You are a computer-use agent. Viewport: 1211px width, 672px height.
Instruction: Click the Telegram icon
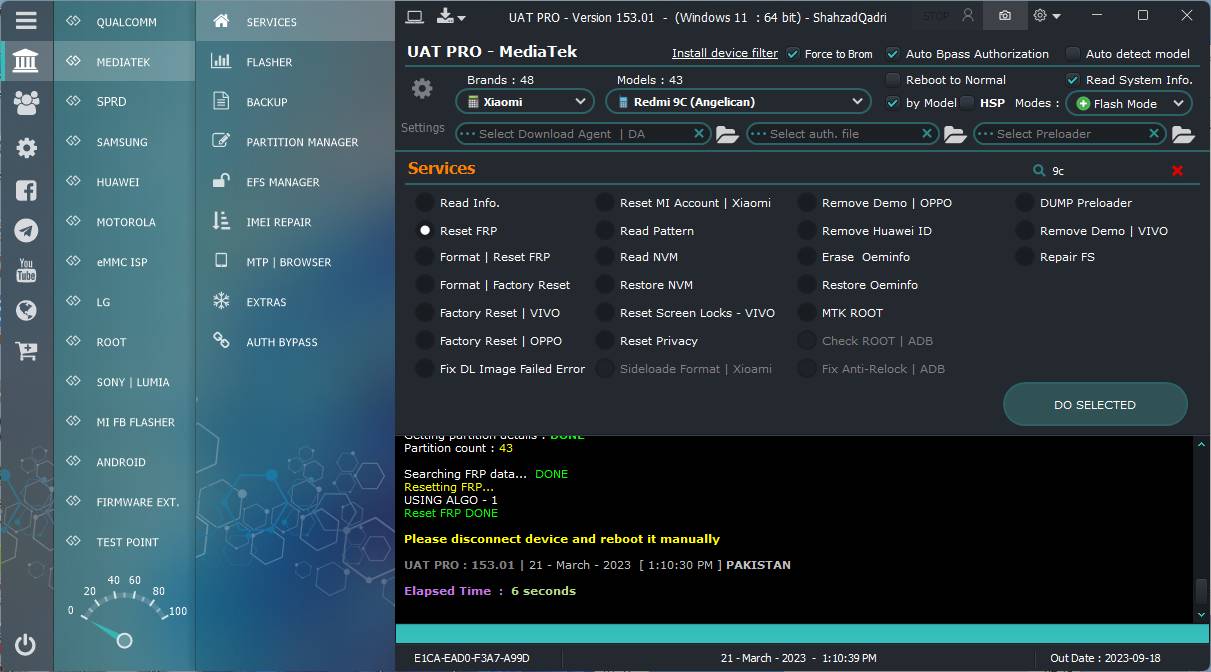click(x=26, y=230)
